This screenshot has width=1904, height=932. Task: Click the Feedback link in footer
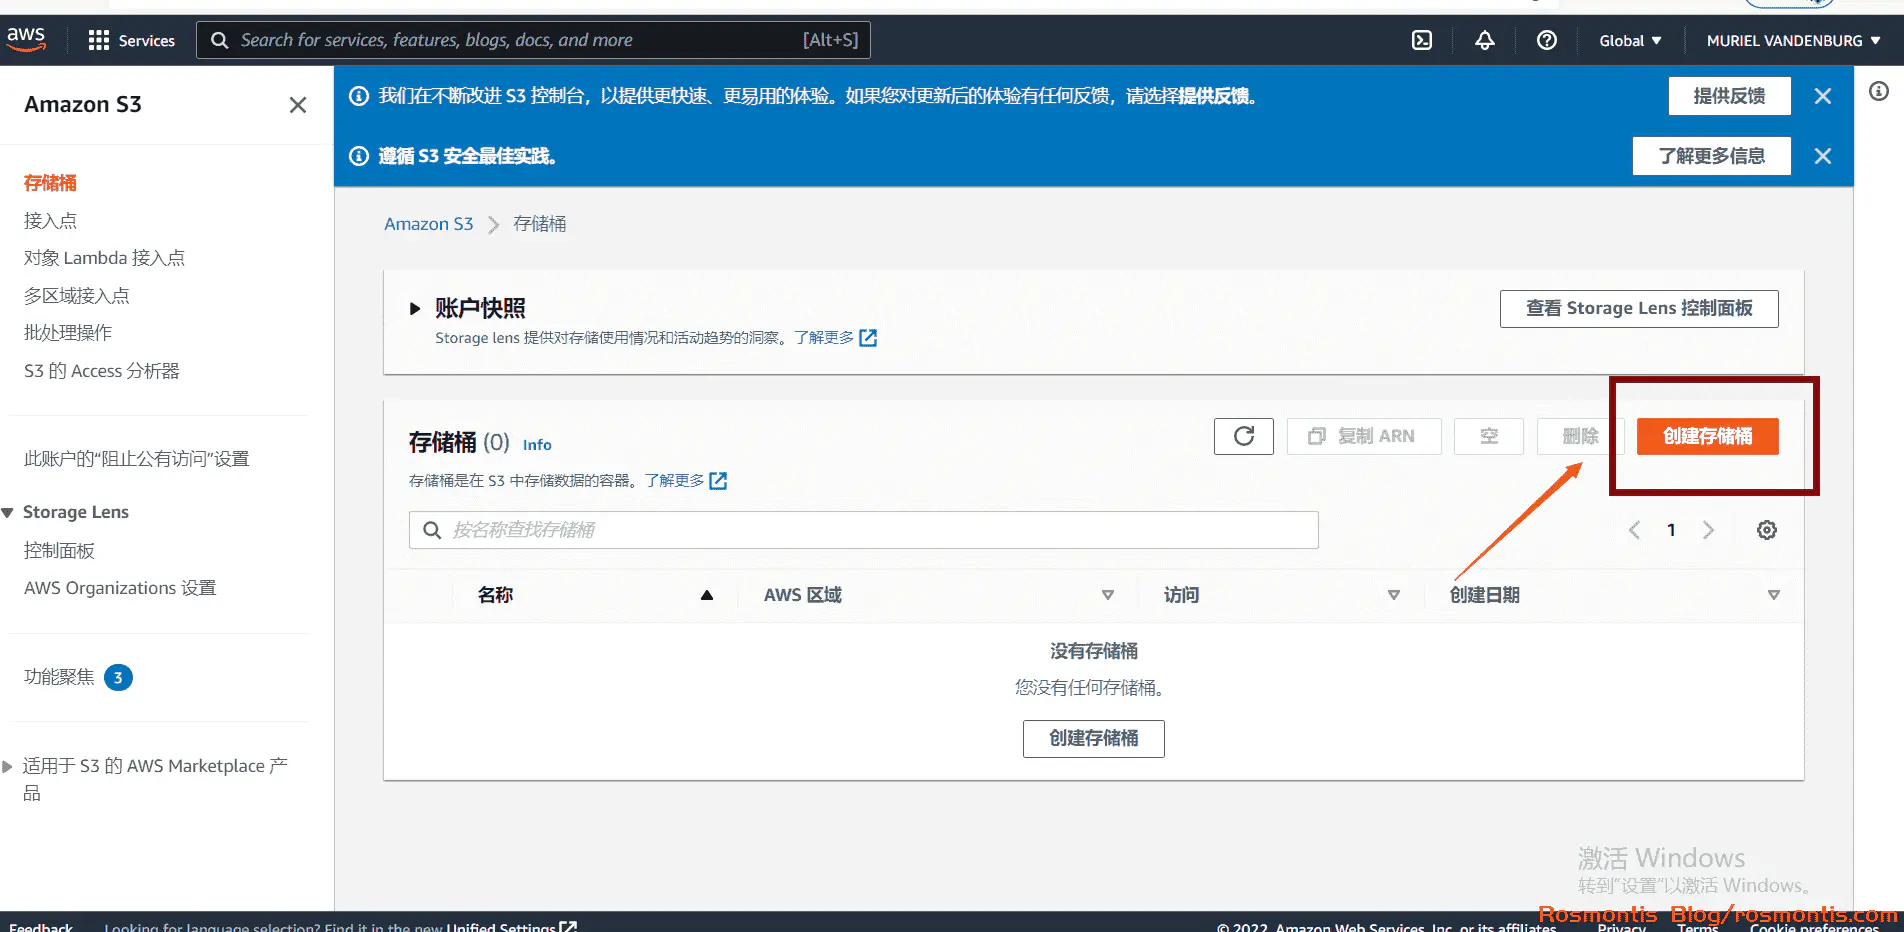tap(41, 926)
